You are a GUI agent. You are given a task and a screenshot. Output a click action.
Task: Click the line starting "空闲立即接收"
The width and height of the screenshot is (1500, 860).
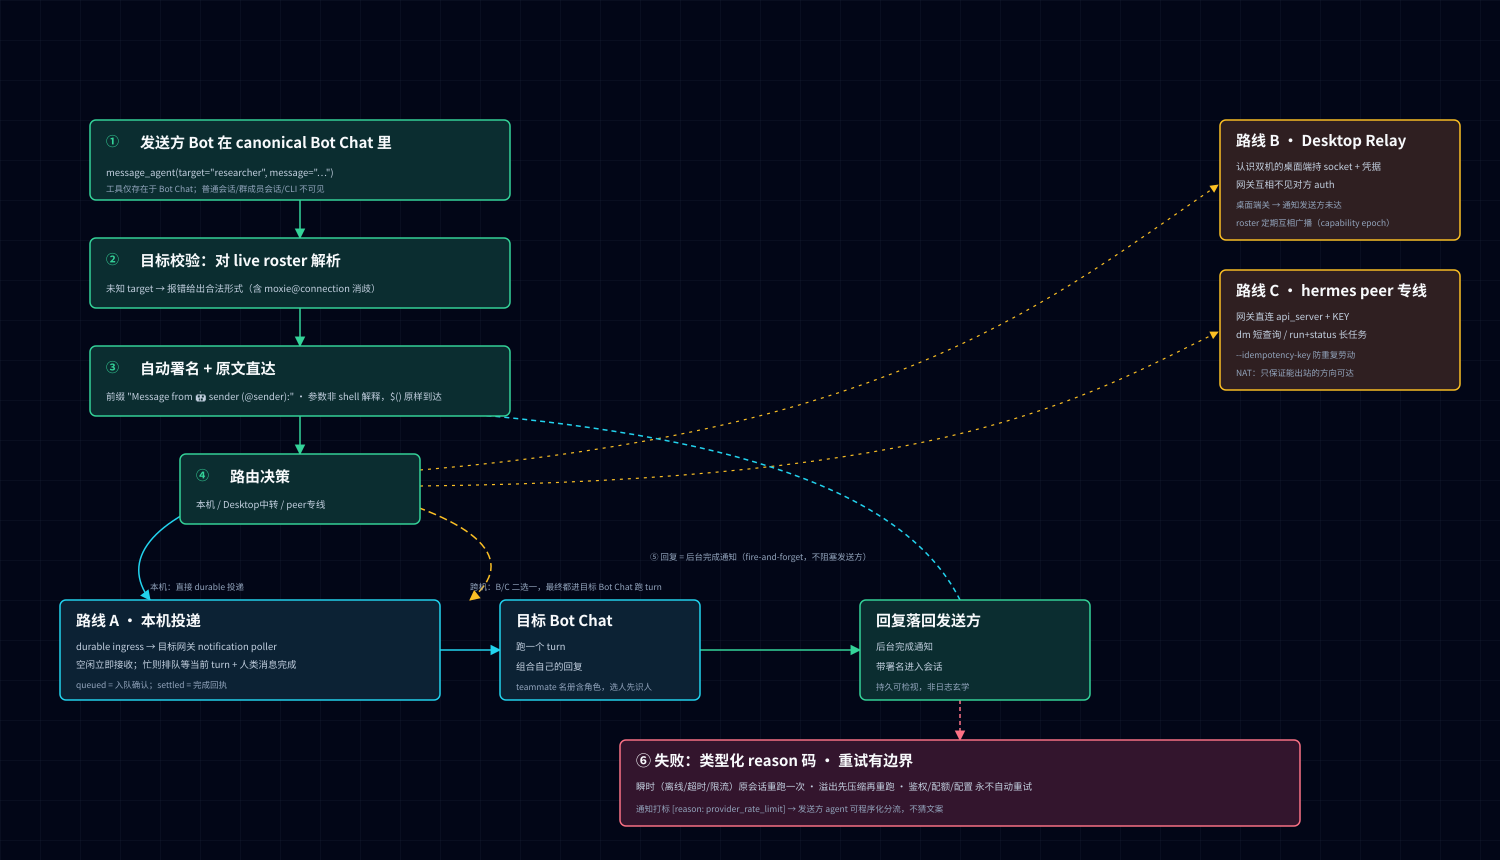186,665
